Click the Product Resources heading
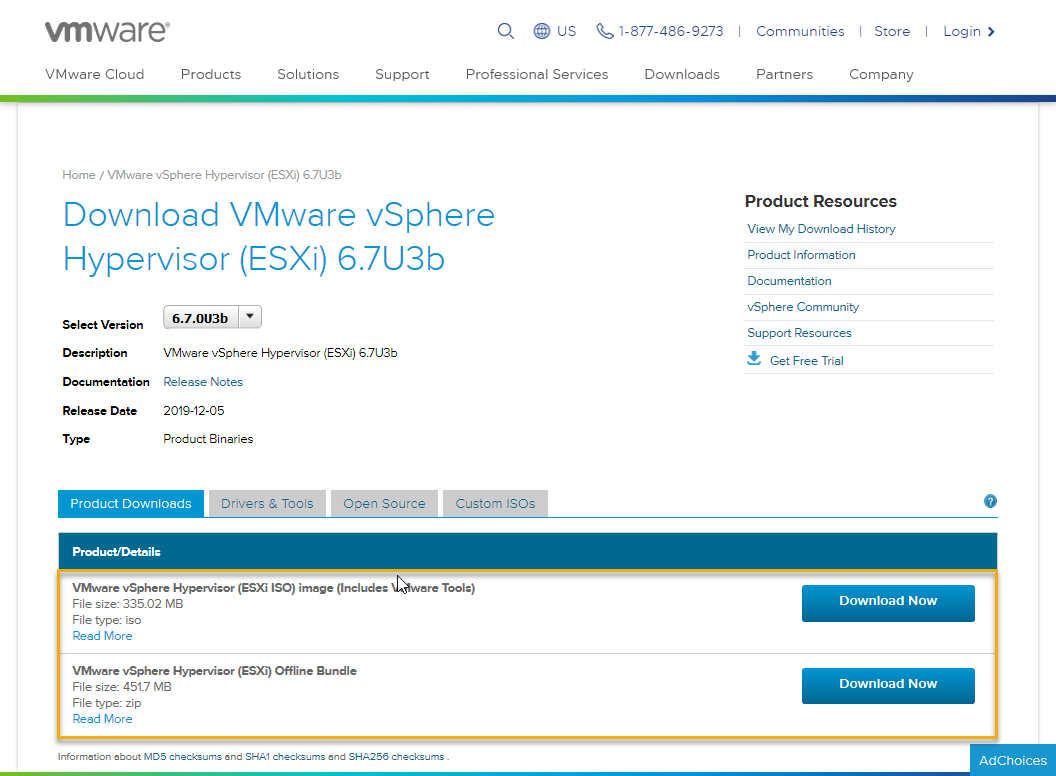This screenshot has height=776, width=1056. [x=820, y=201]
